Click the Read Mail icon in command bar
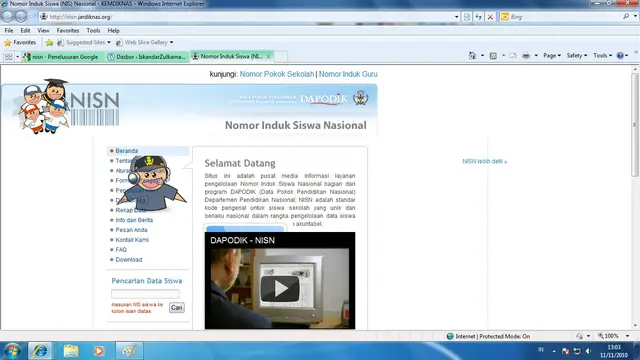Image resolution: width=640 pixels, height=360 pixels. click(513, 56)
